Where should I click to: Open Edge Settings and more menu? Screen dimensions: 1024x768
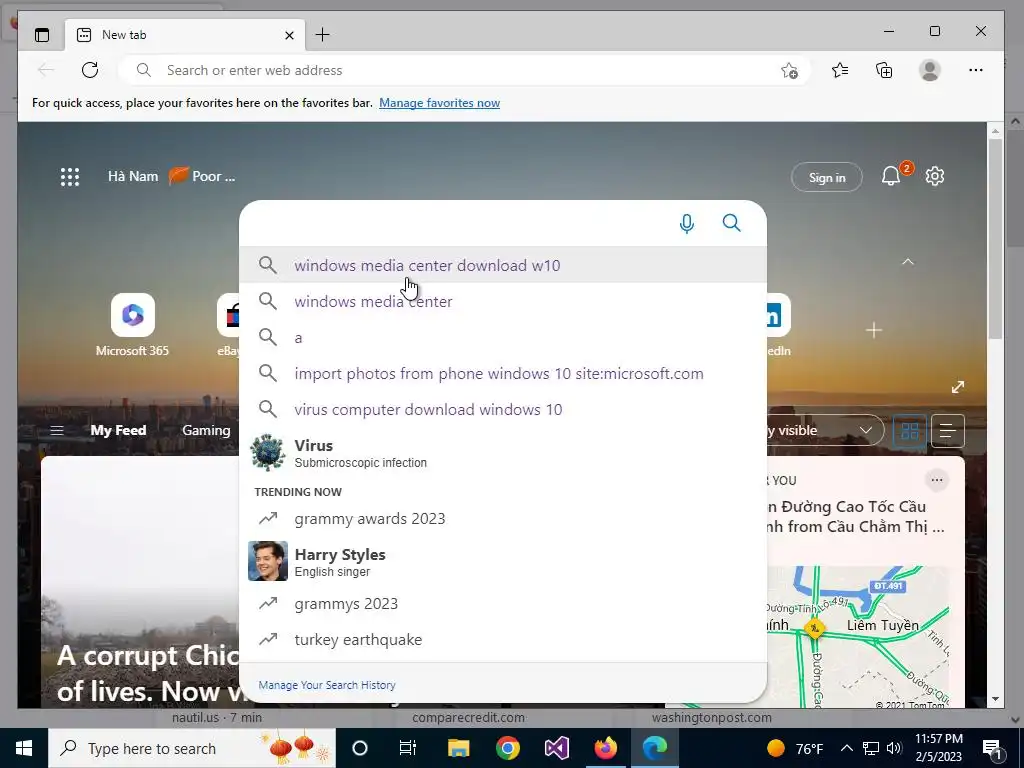[x=976, y=70]
